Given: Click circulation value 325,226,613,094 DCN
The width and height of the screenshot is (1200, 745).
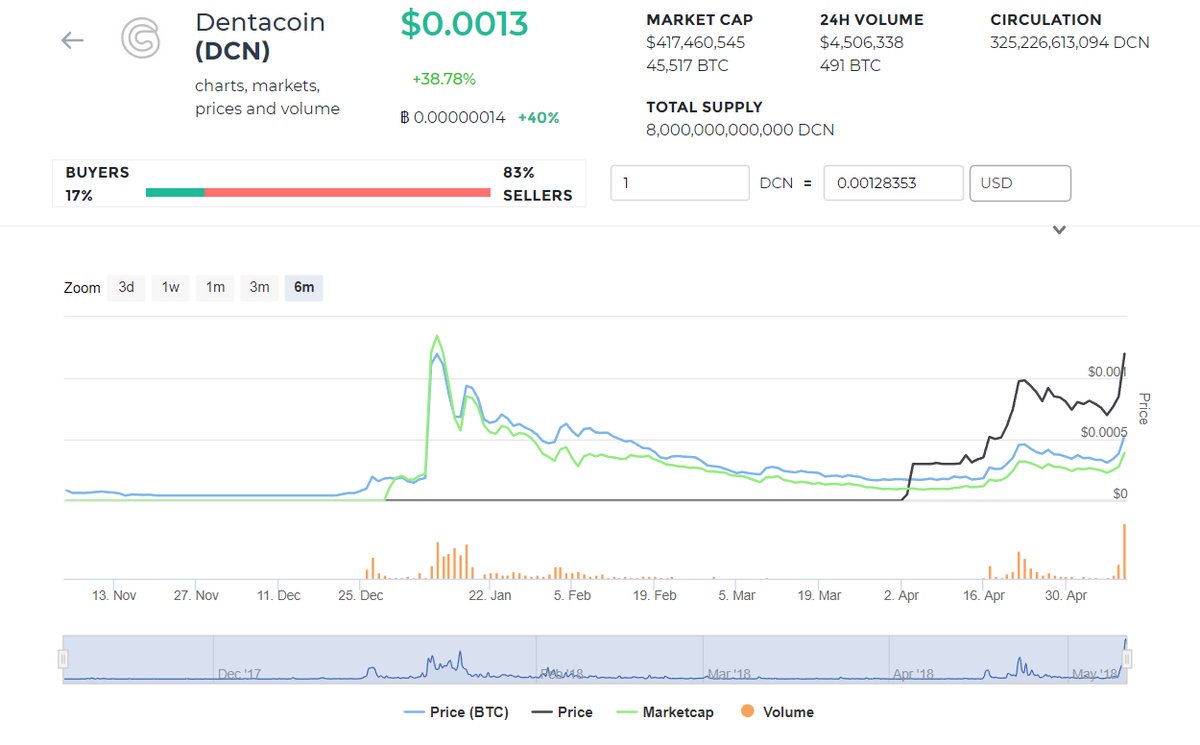Looking at the screenshot, I should (1070, 43).
